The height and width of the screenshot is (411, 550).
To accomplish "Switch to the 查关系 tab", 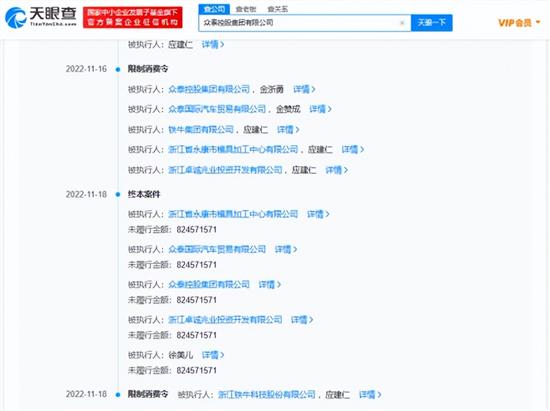I will coord(277,9).
